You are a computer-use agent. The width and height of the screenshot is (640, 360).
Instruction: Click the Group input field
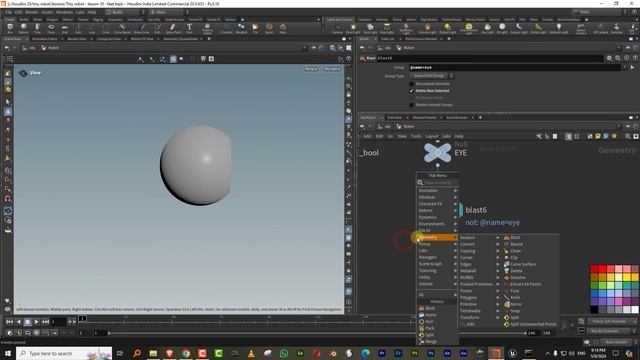pos(515,67)
